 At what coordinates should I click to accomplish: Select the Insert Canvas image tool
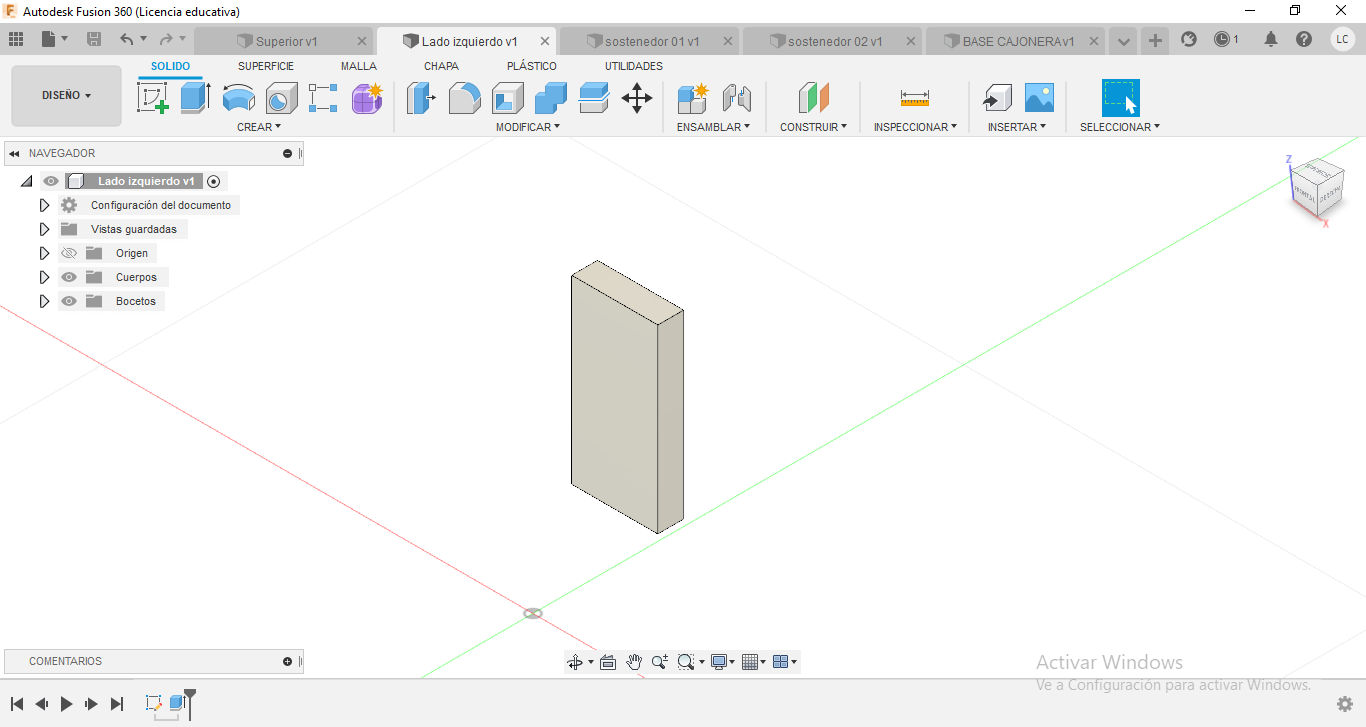1039,98
